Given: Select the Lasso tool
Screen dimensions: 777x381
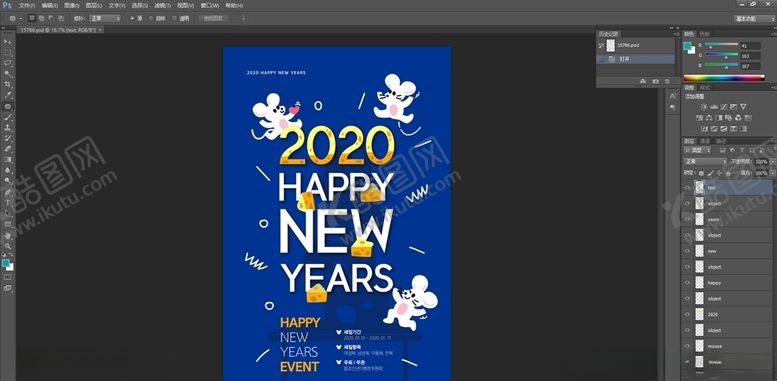Looking at the screenshot, I should coord(8,63).
